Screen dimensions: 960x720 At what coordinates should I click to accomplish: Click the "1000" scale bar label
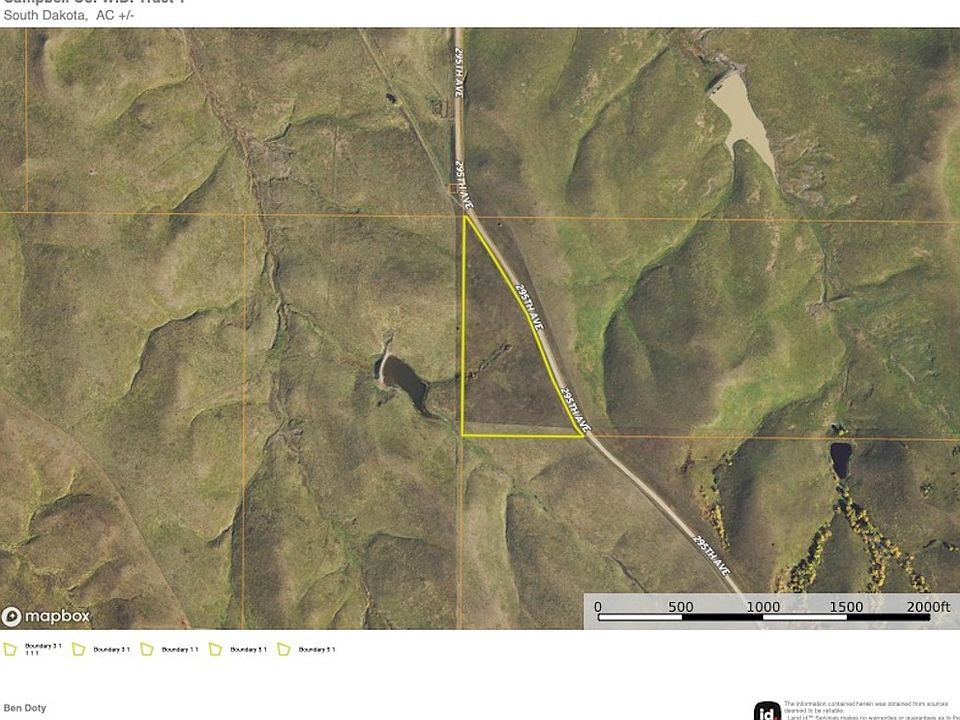click(x=763, y=607)
